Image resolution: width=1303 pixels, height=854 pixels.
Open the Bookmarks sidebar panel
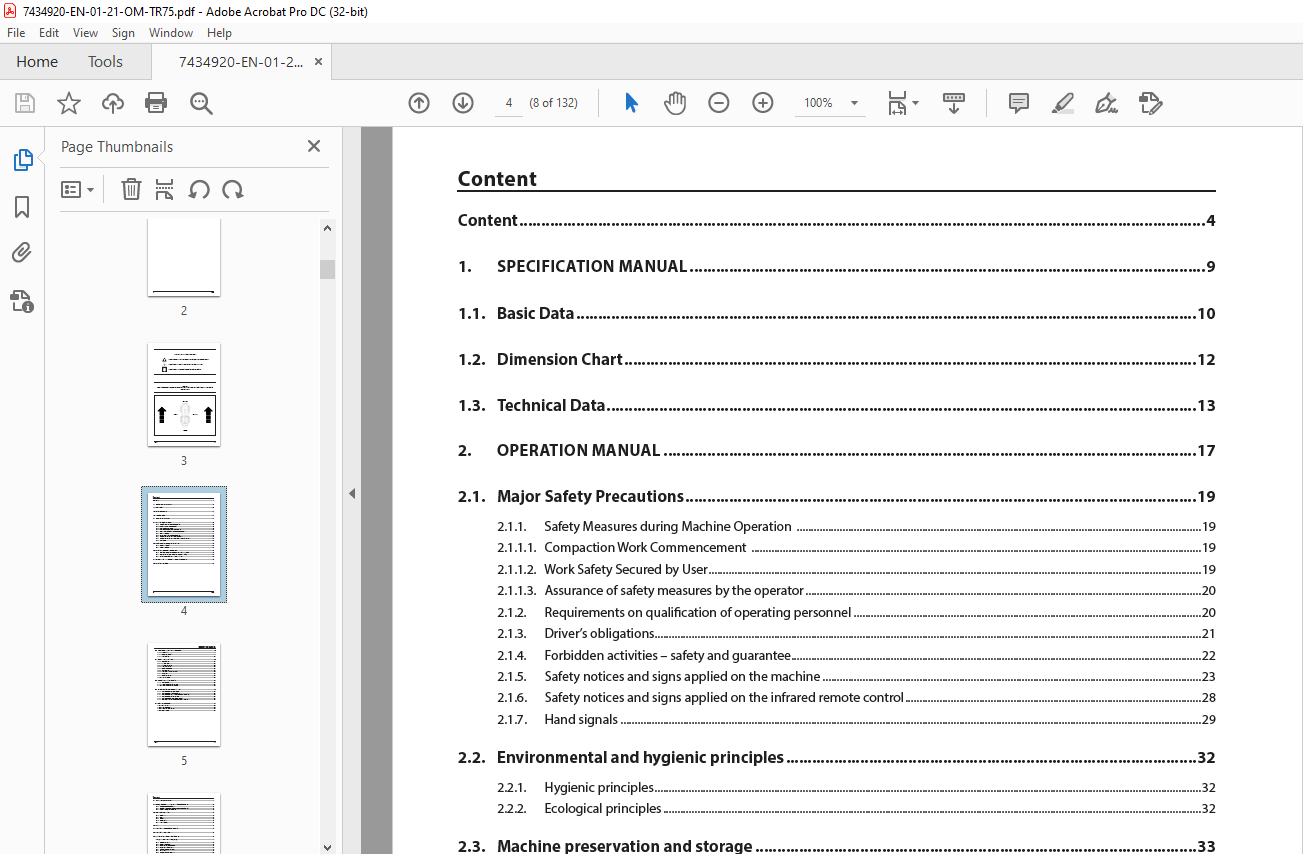(x=22, y=207)
